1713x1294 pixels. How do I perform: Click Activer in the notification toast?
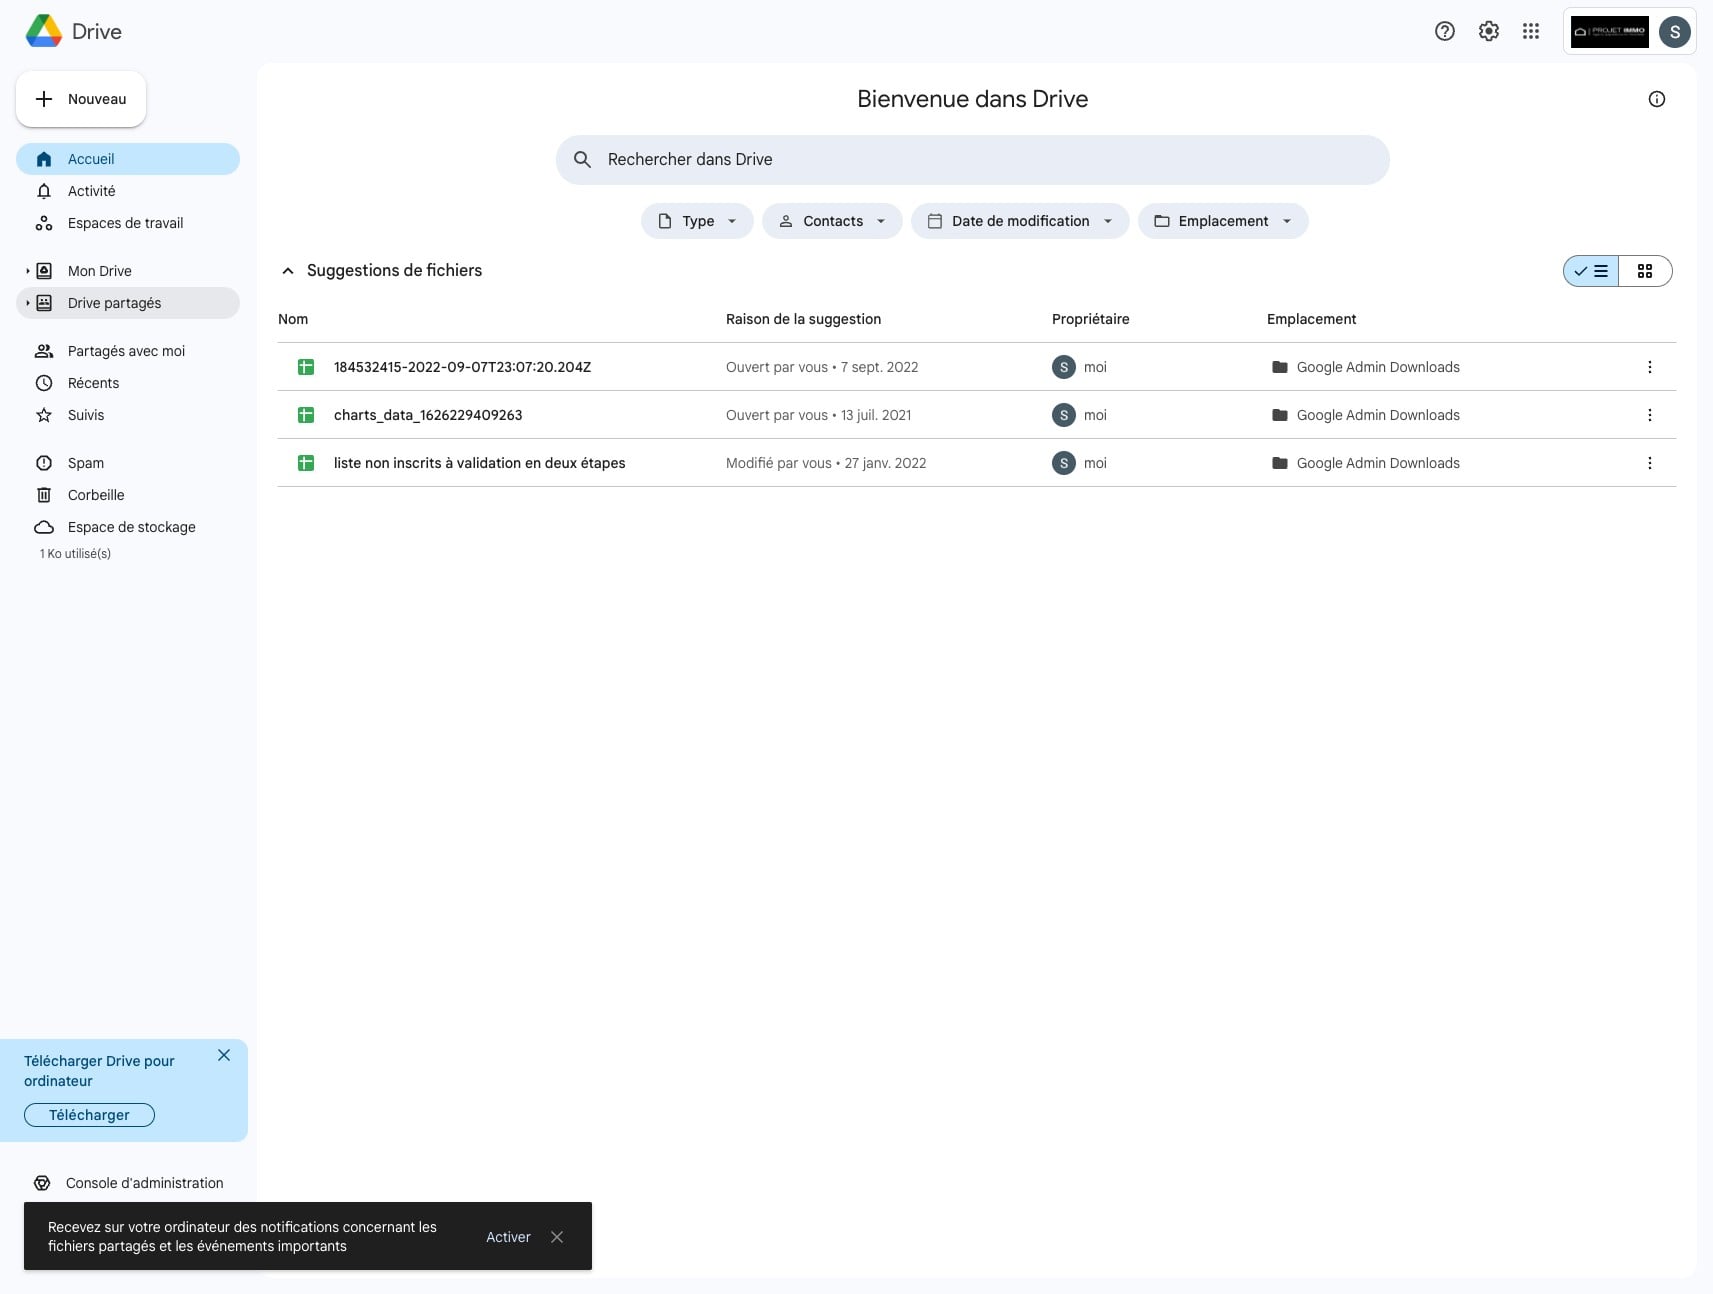[x=508, y=1237]
